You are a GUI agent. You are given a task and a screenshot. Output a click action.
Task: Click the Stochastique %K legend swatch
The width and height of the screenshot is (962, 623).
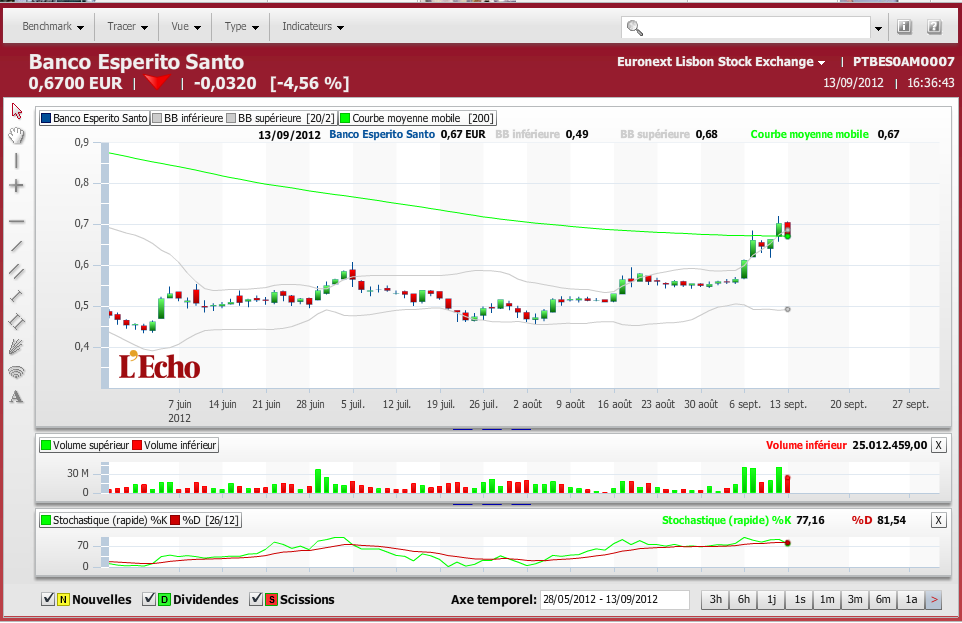click(x=46, y=520)
